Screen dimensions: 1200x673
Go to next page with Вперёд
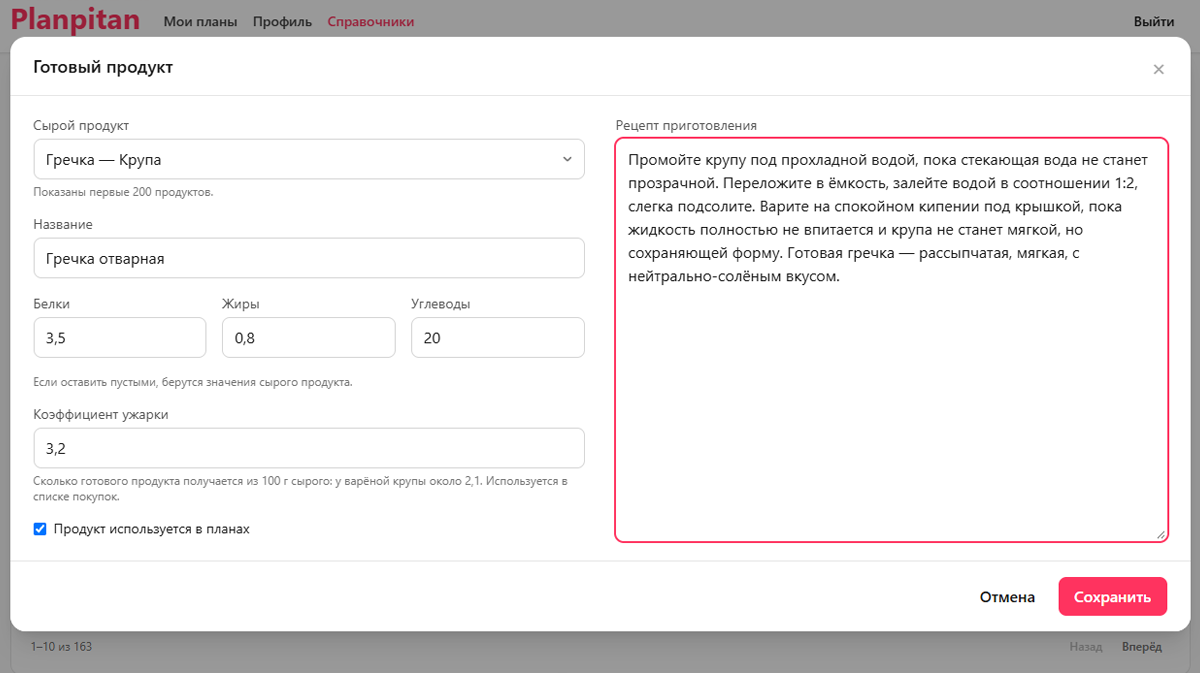[x=1142, y=647]
